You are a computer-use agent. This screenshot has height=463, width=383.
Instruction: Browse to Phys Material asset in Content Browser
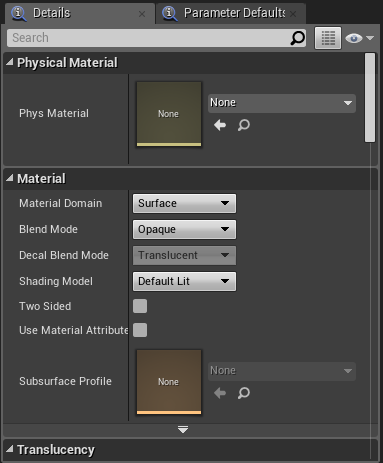(244, 125)
